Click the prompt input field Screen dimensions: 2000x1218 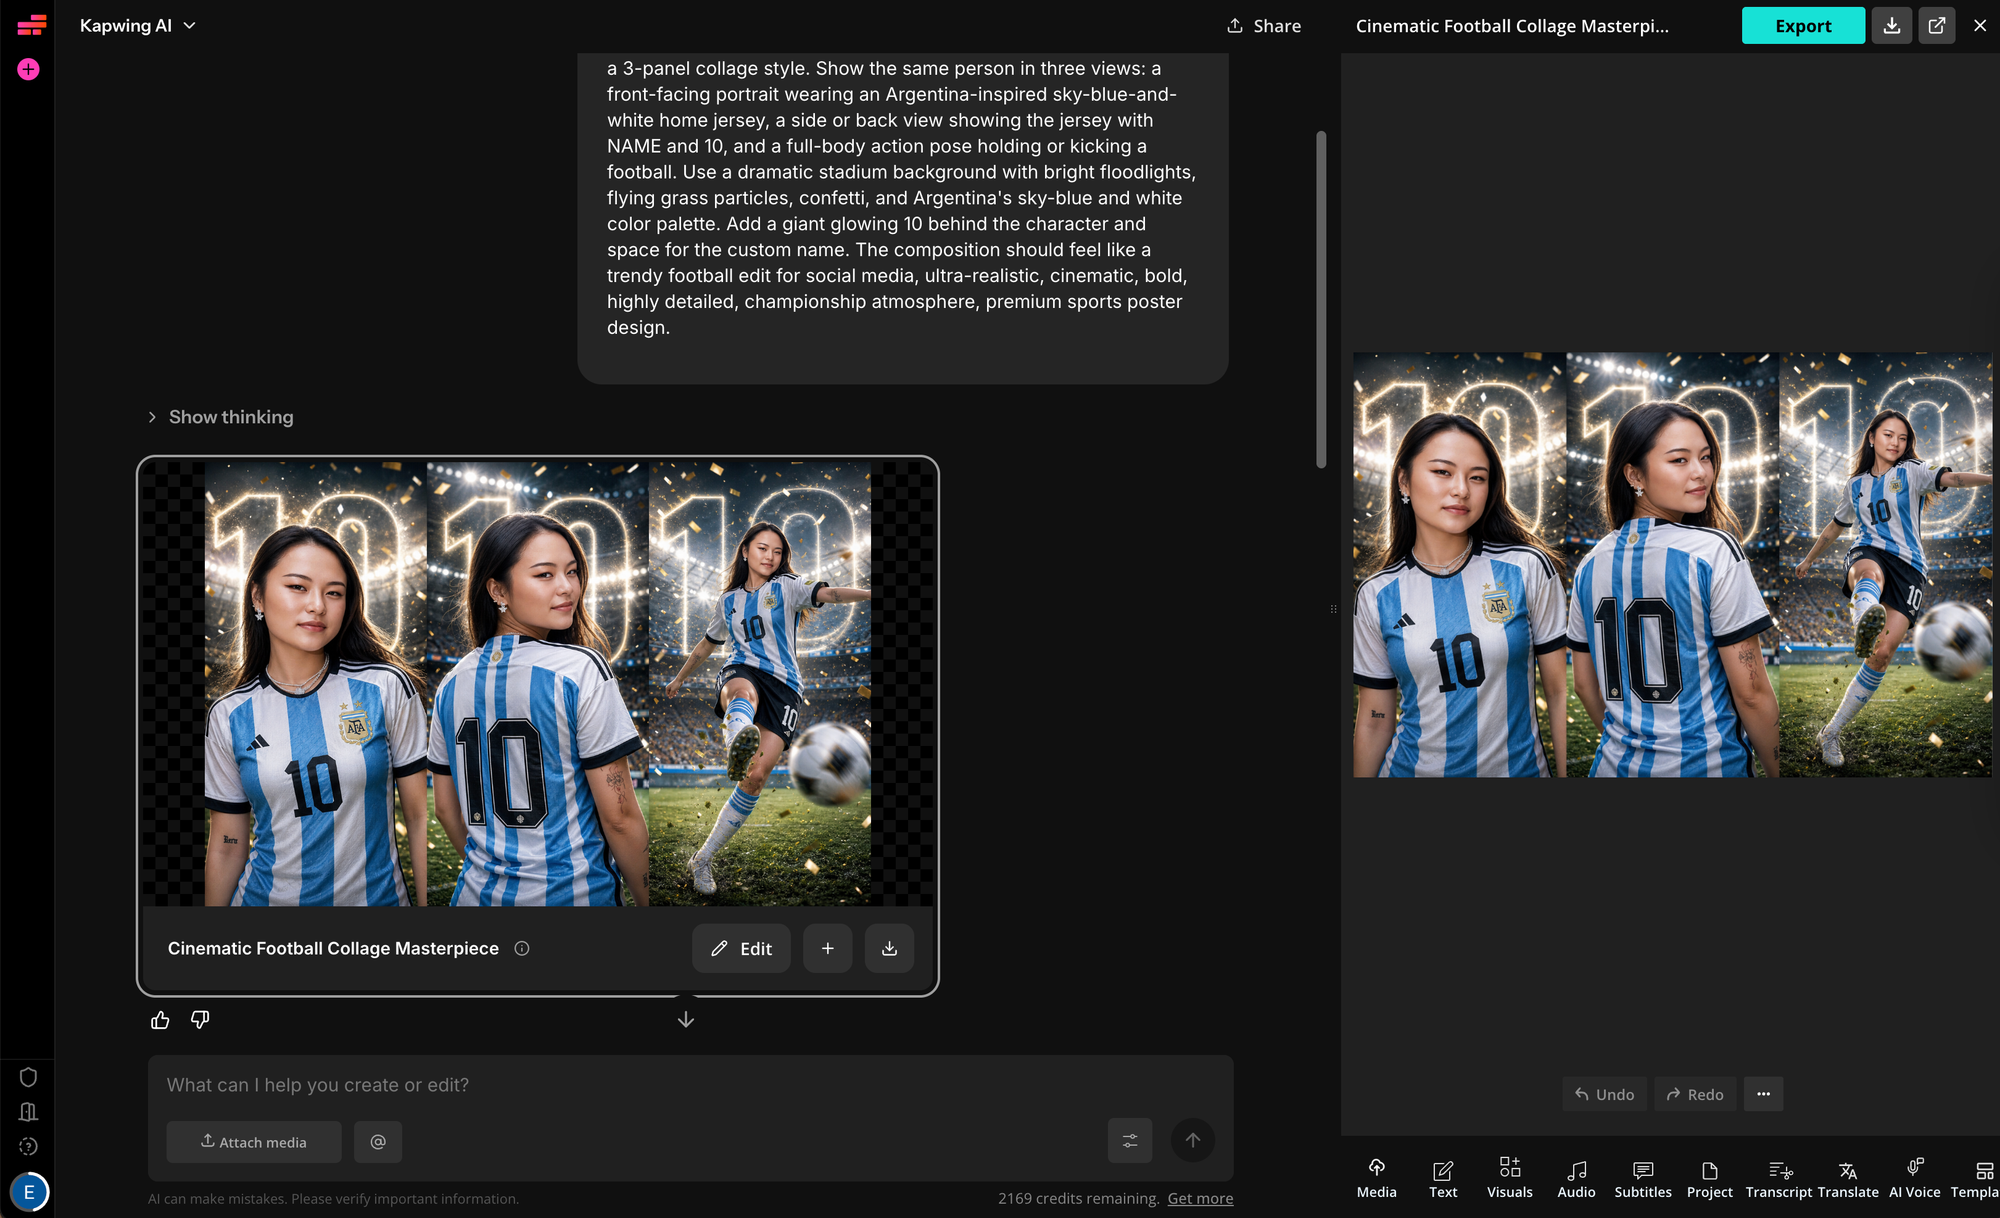point(690,1085)
